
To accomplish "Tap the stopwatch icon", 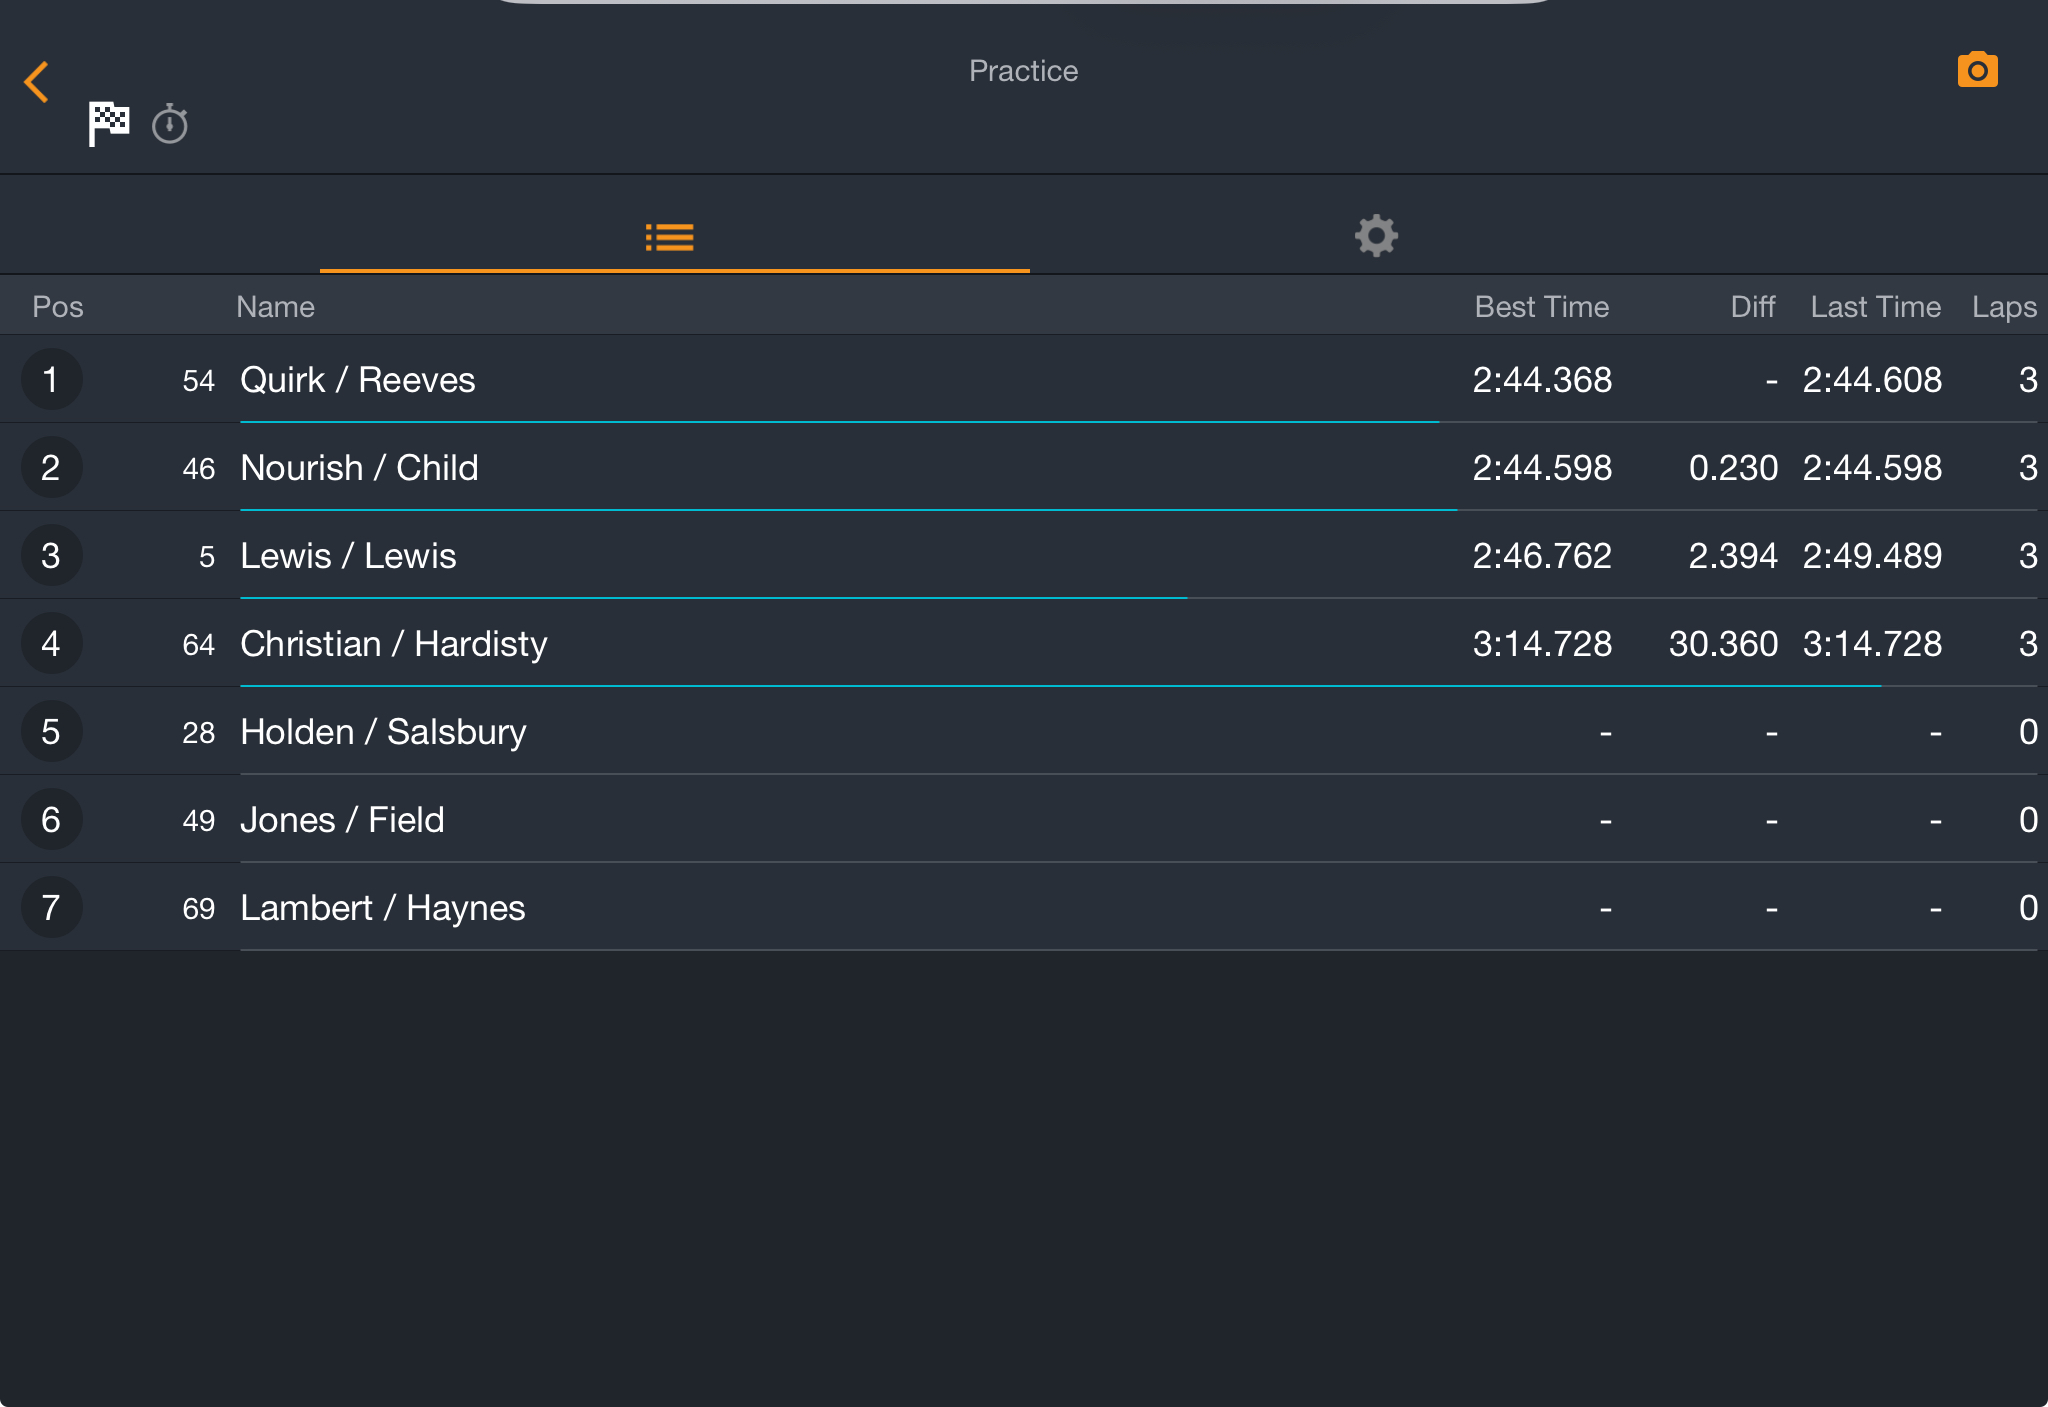I will coord(170,124).
